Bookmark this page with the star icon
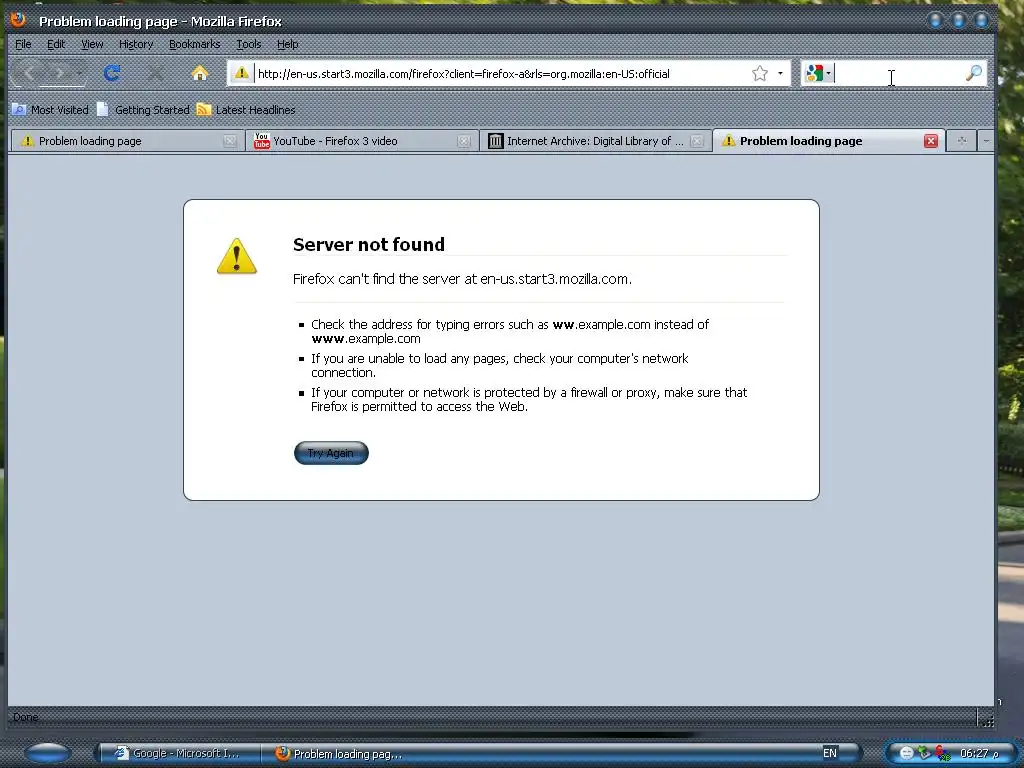This screenshot has width=1024, height=768. [760, 73]
